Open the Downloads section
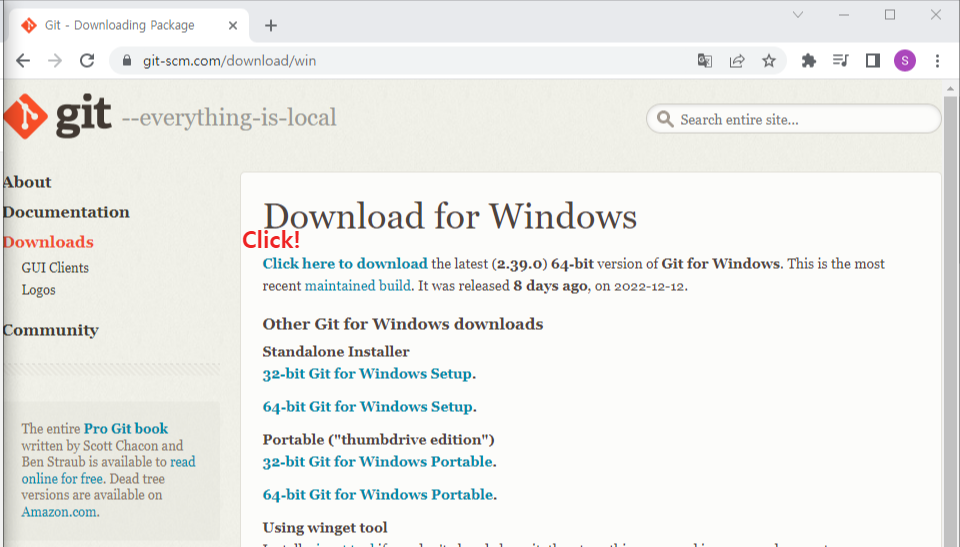This screenshot has height=547, width=960. [x=48, y=242]
